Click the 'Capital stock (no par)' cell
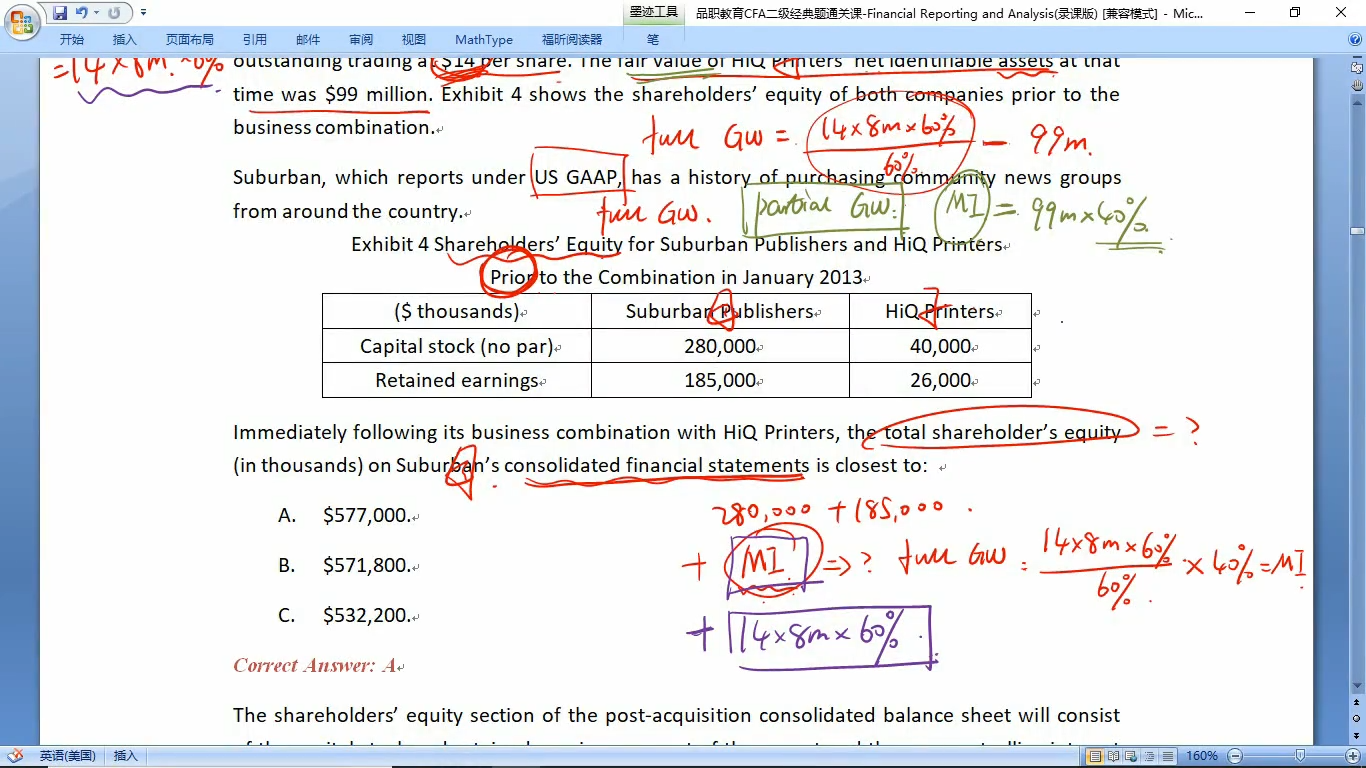The image size is (1366, 768). click(457, 346)
